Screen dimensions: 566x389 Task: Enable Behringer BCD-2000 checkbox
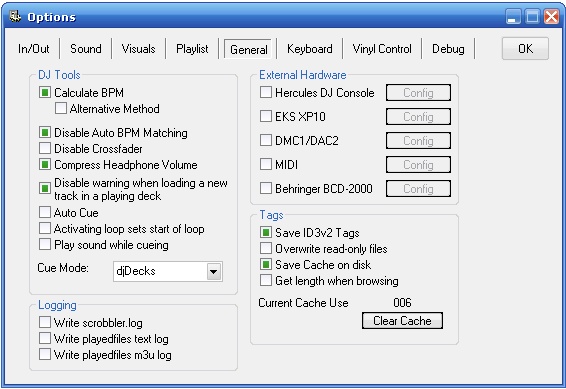(266, 188)
